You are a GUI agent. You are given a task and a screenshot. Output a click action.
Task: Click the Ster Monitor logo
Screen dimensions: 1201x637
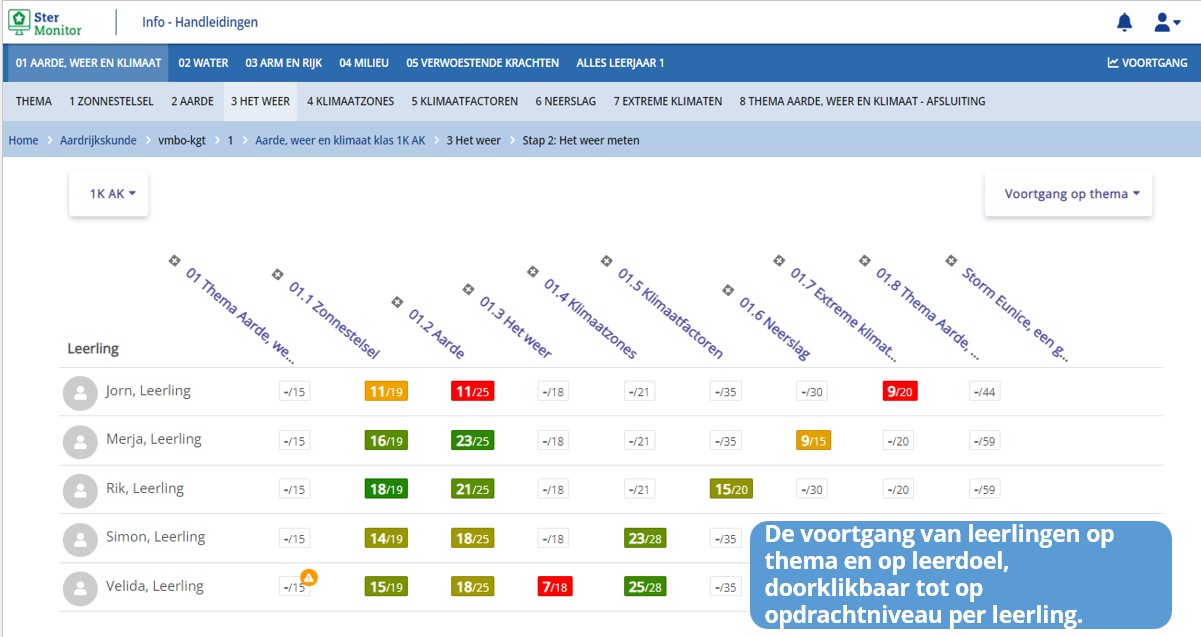coord(46,22)
